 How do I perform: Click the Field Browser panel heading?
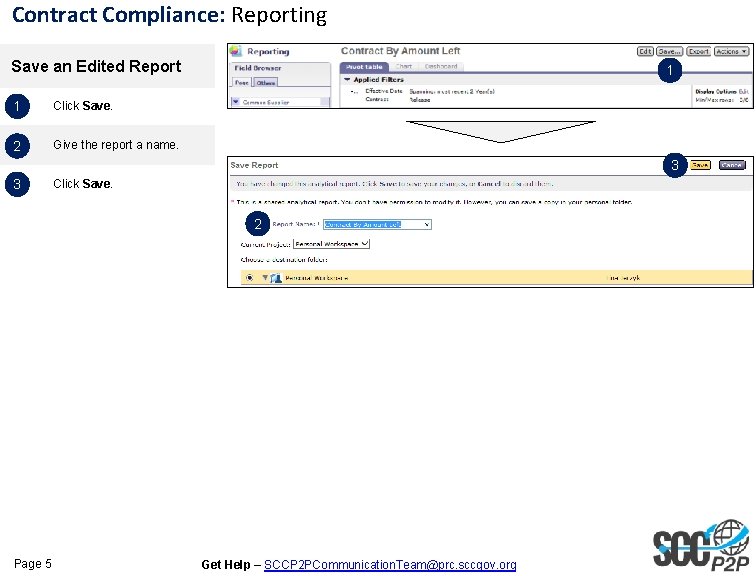pyautogui.click(x=257, y=68)
